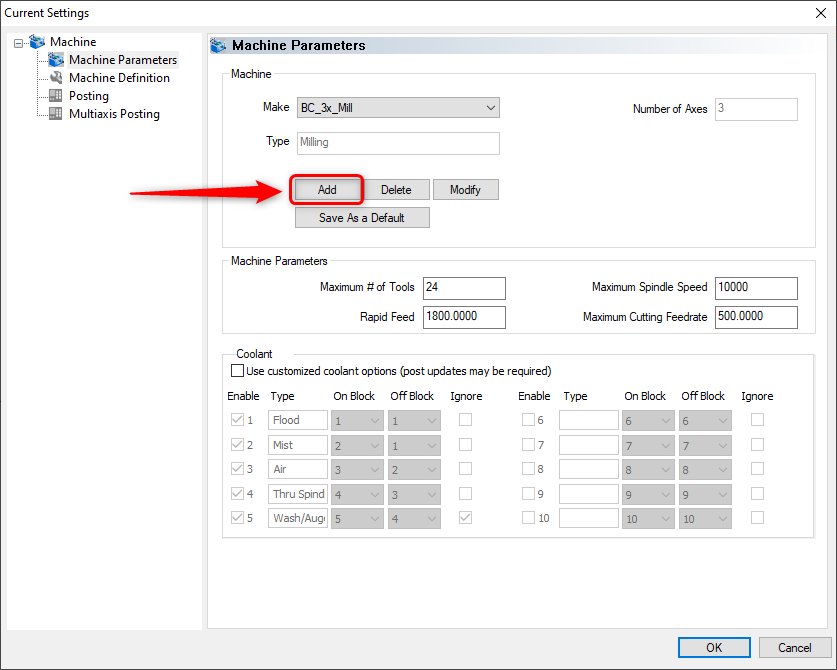Screen dimensions: 837x670
Task: Open Off Block dropdown for Wash/Auger
Action: tap(414, 518)
